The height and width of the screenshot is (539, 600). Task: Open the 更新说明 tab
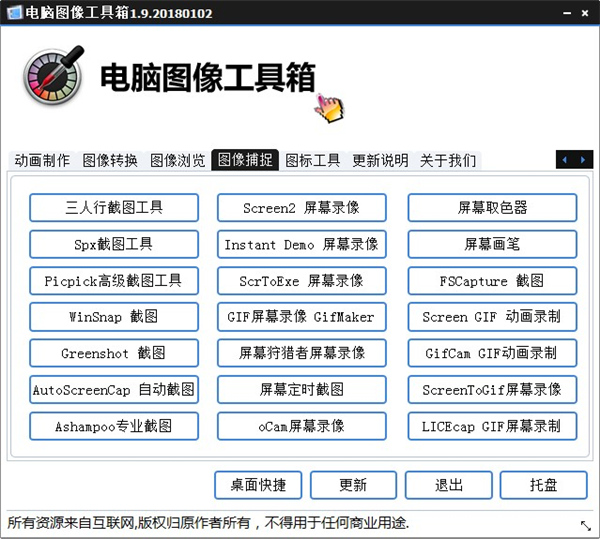[x=380, y=160]
